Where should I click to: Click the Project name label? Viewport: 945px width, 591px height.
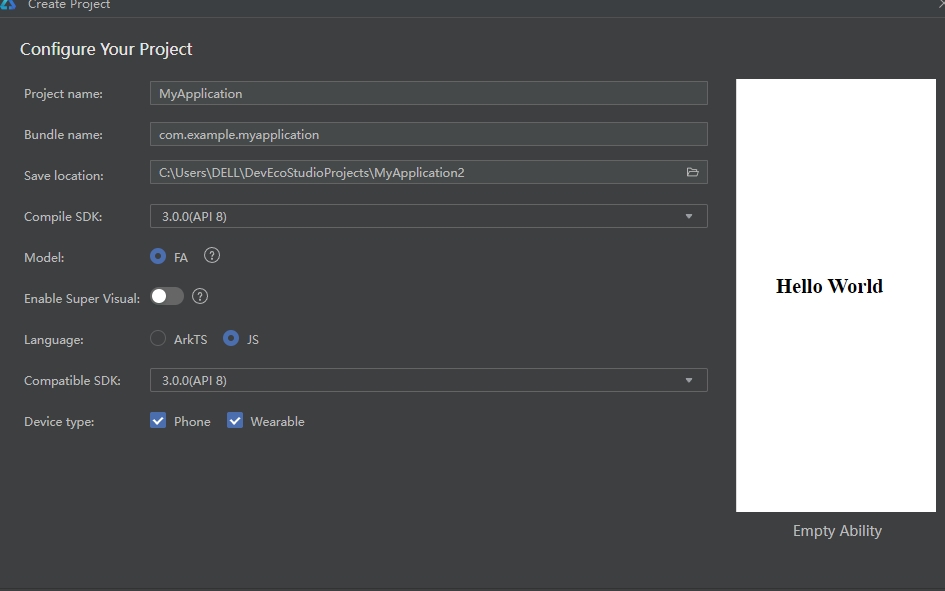coord(63,94)
